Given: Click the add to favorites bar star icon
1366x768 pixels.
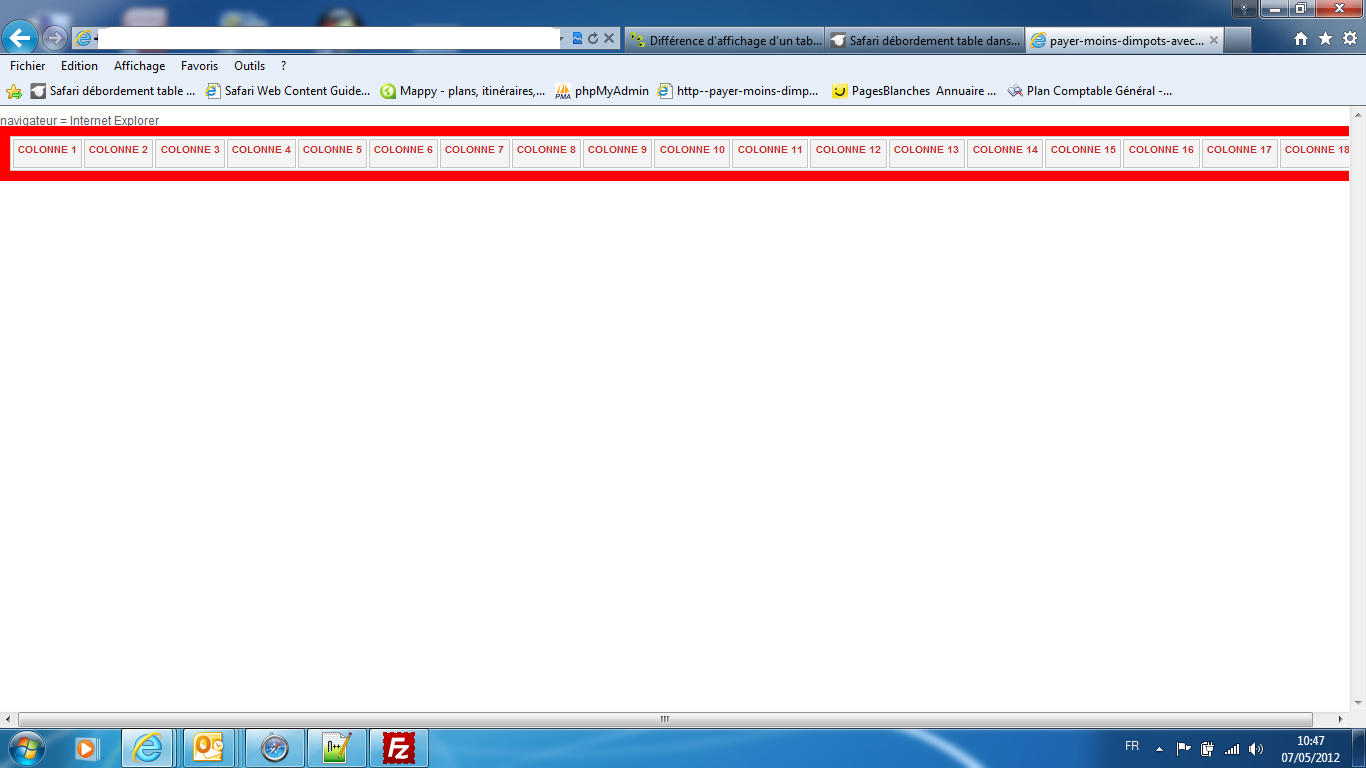Looking at the screenshot, I should [x=14, y=91].
